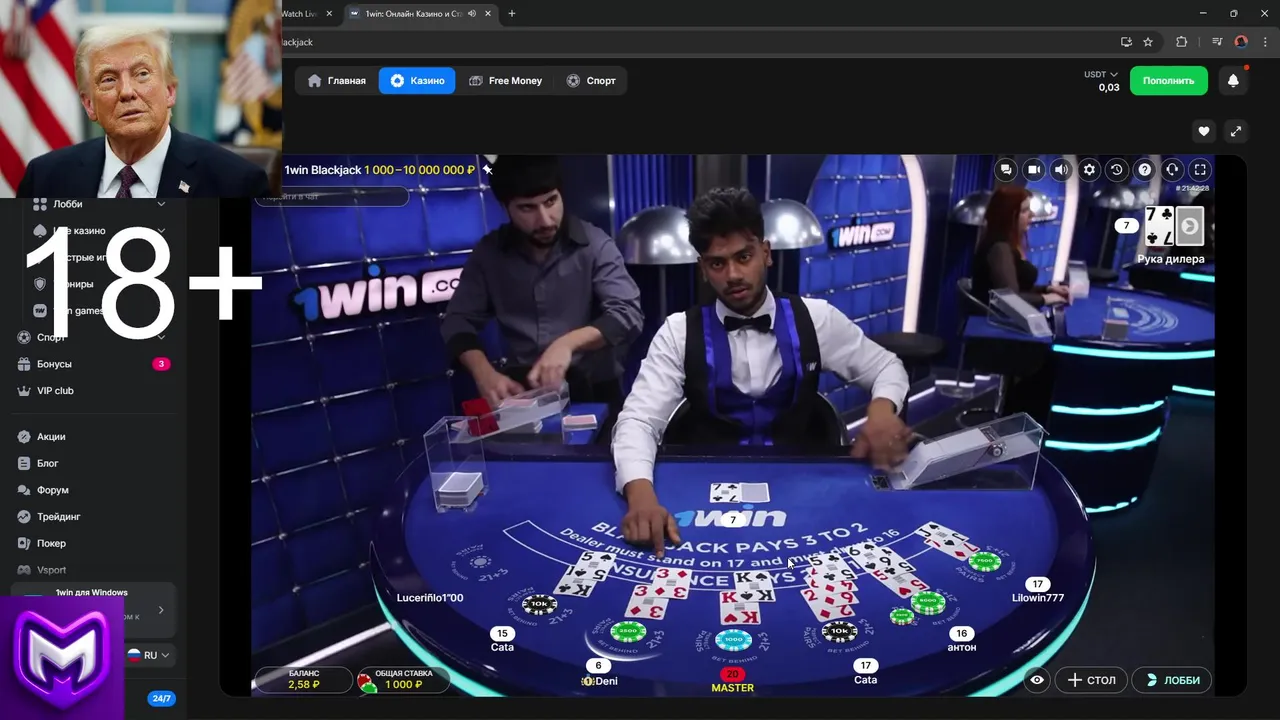This screenshot has height=720, width=1280.
Task: Click ОБЩАЯ СТАВКА 1 000 ₽ indicator
Action: [404, 680]
